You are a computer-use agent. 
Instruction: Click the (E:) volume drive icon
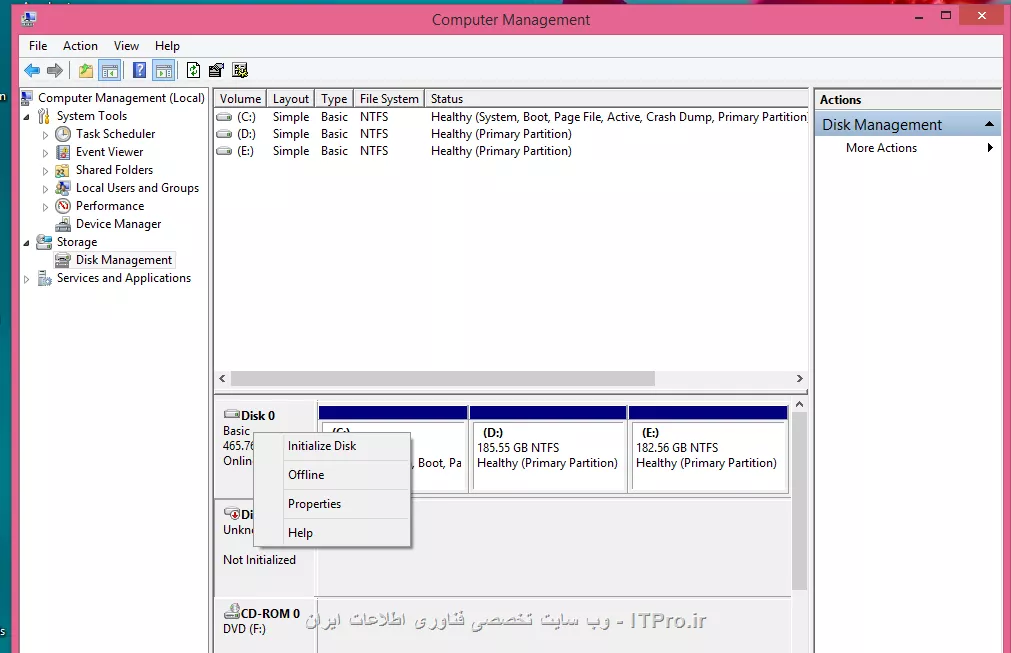[x=224, y=151]
